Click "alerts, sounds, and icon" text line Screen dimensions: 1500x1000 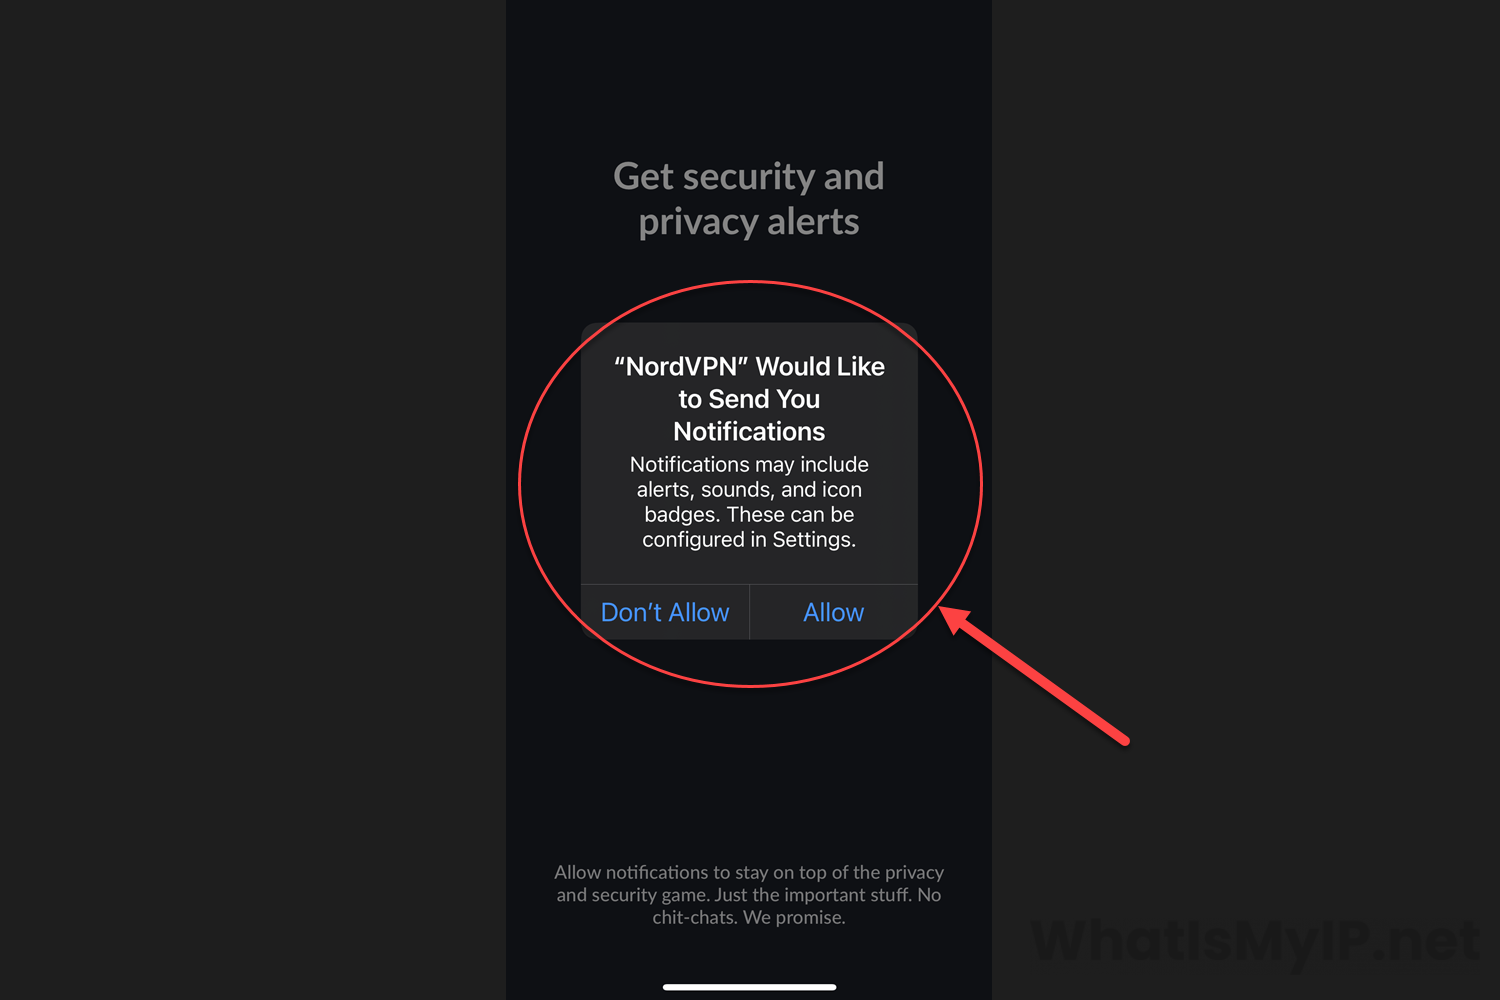(749, 490)
